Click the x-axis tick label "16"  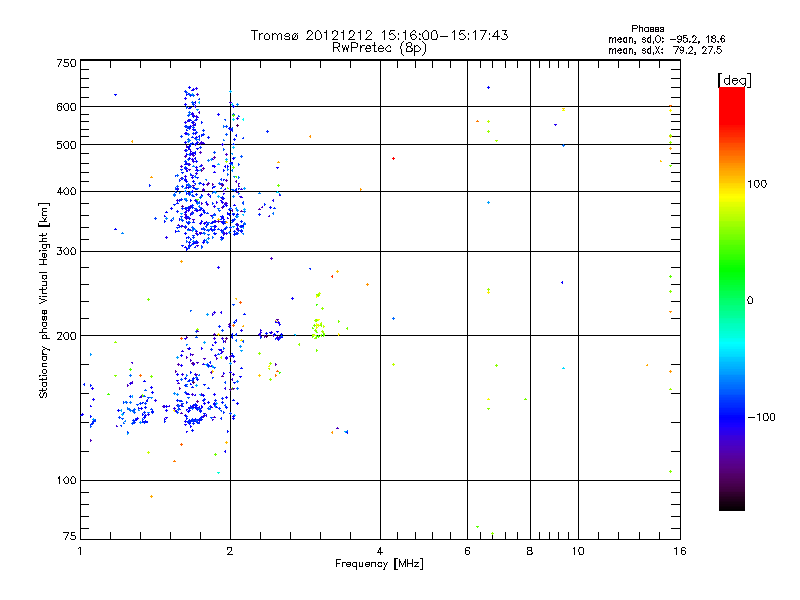coord(680,551)
